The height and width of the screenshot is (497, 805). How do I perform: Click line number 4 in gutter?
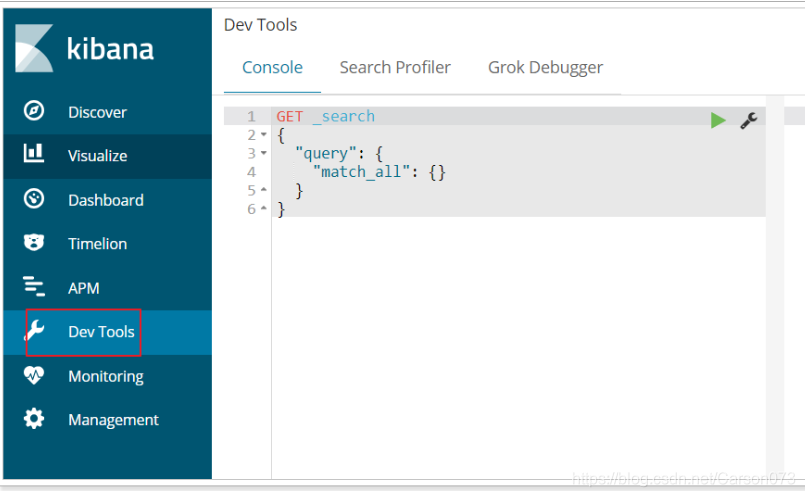(251, 172)
